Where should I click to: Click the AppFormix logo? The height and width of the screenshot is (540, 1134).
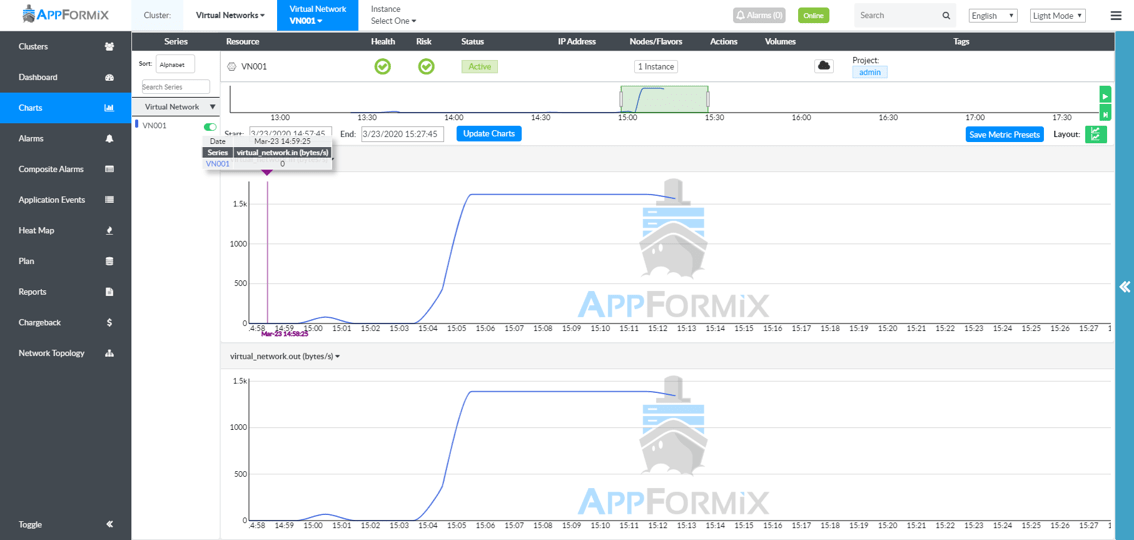tap(66, 14)
